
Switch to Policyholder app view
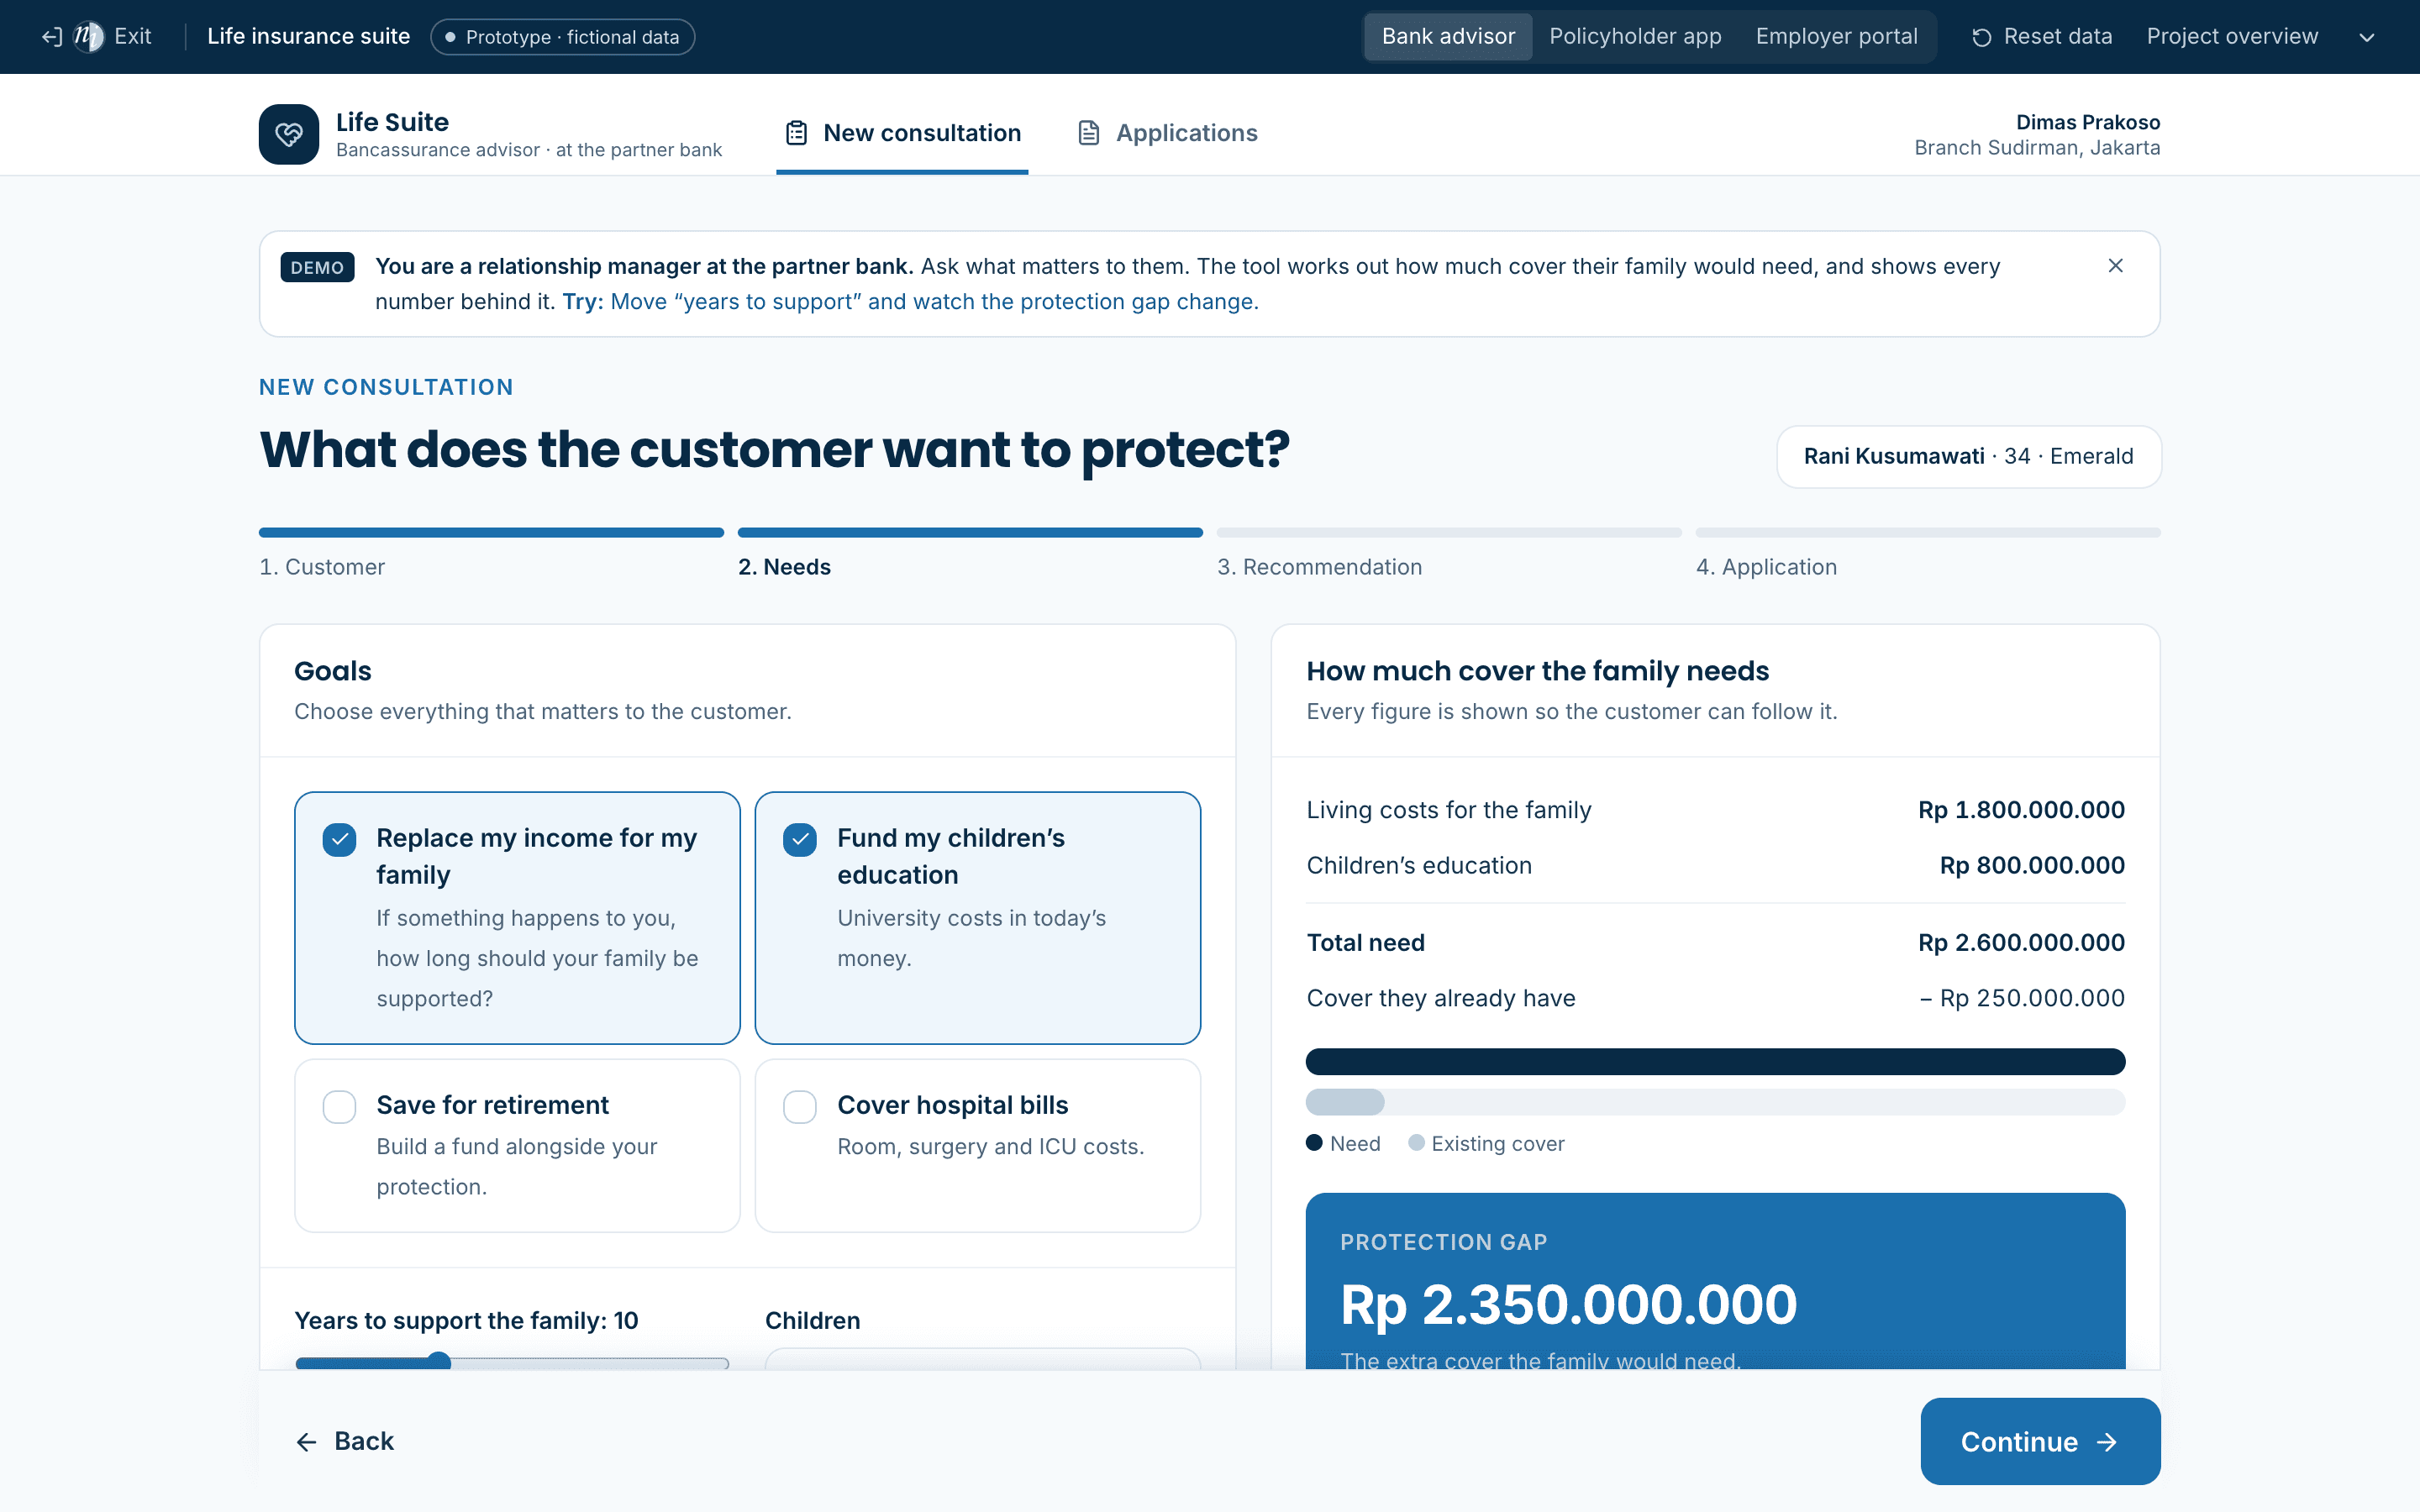[x=1635, y=37]
